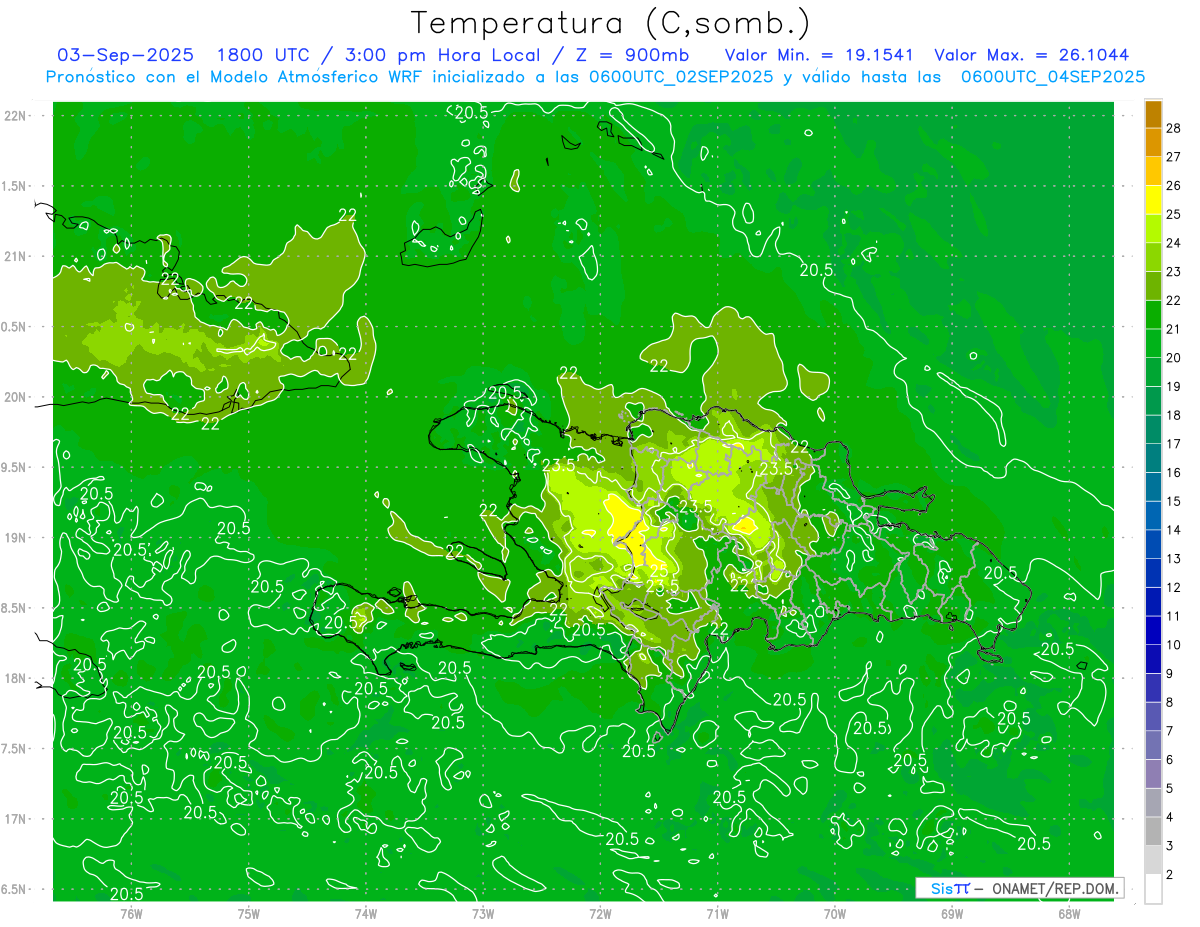
Task: Click the "19N" latitude axis label
Action: point(17,538)
